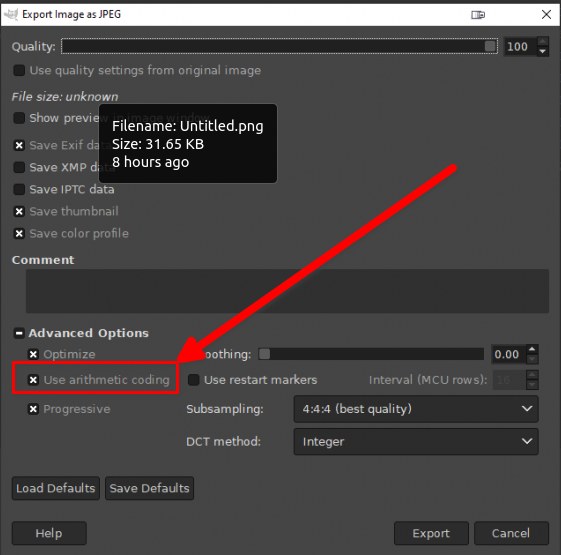
Task: Uncheck the Optimize option
Action: pos(33,354)
